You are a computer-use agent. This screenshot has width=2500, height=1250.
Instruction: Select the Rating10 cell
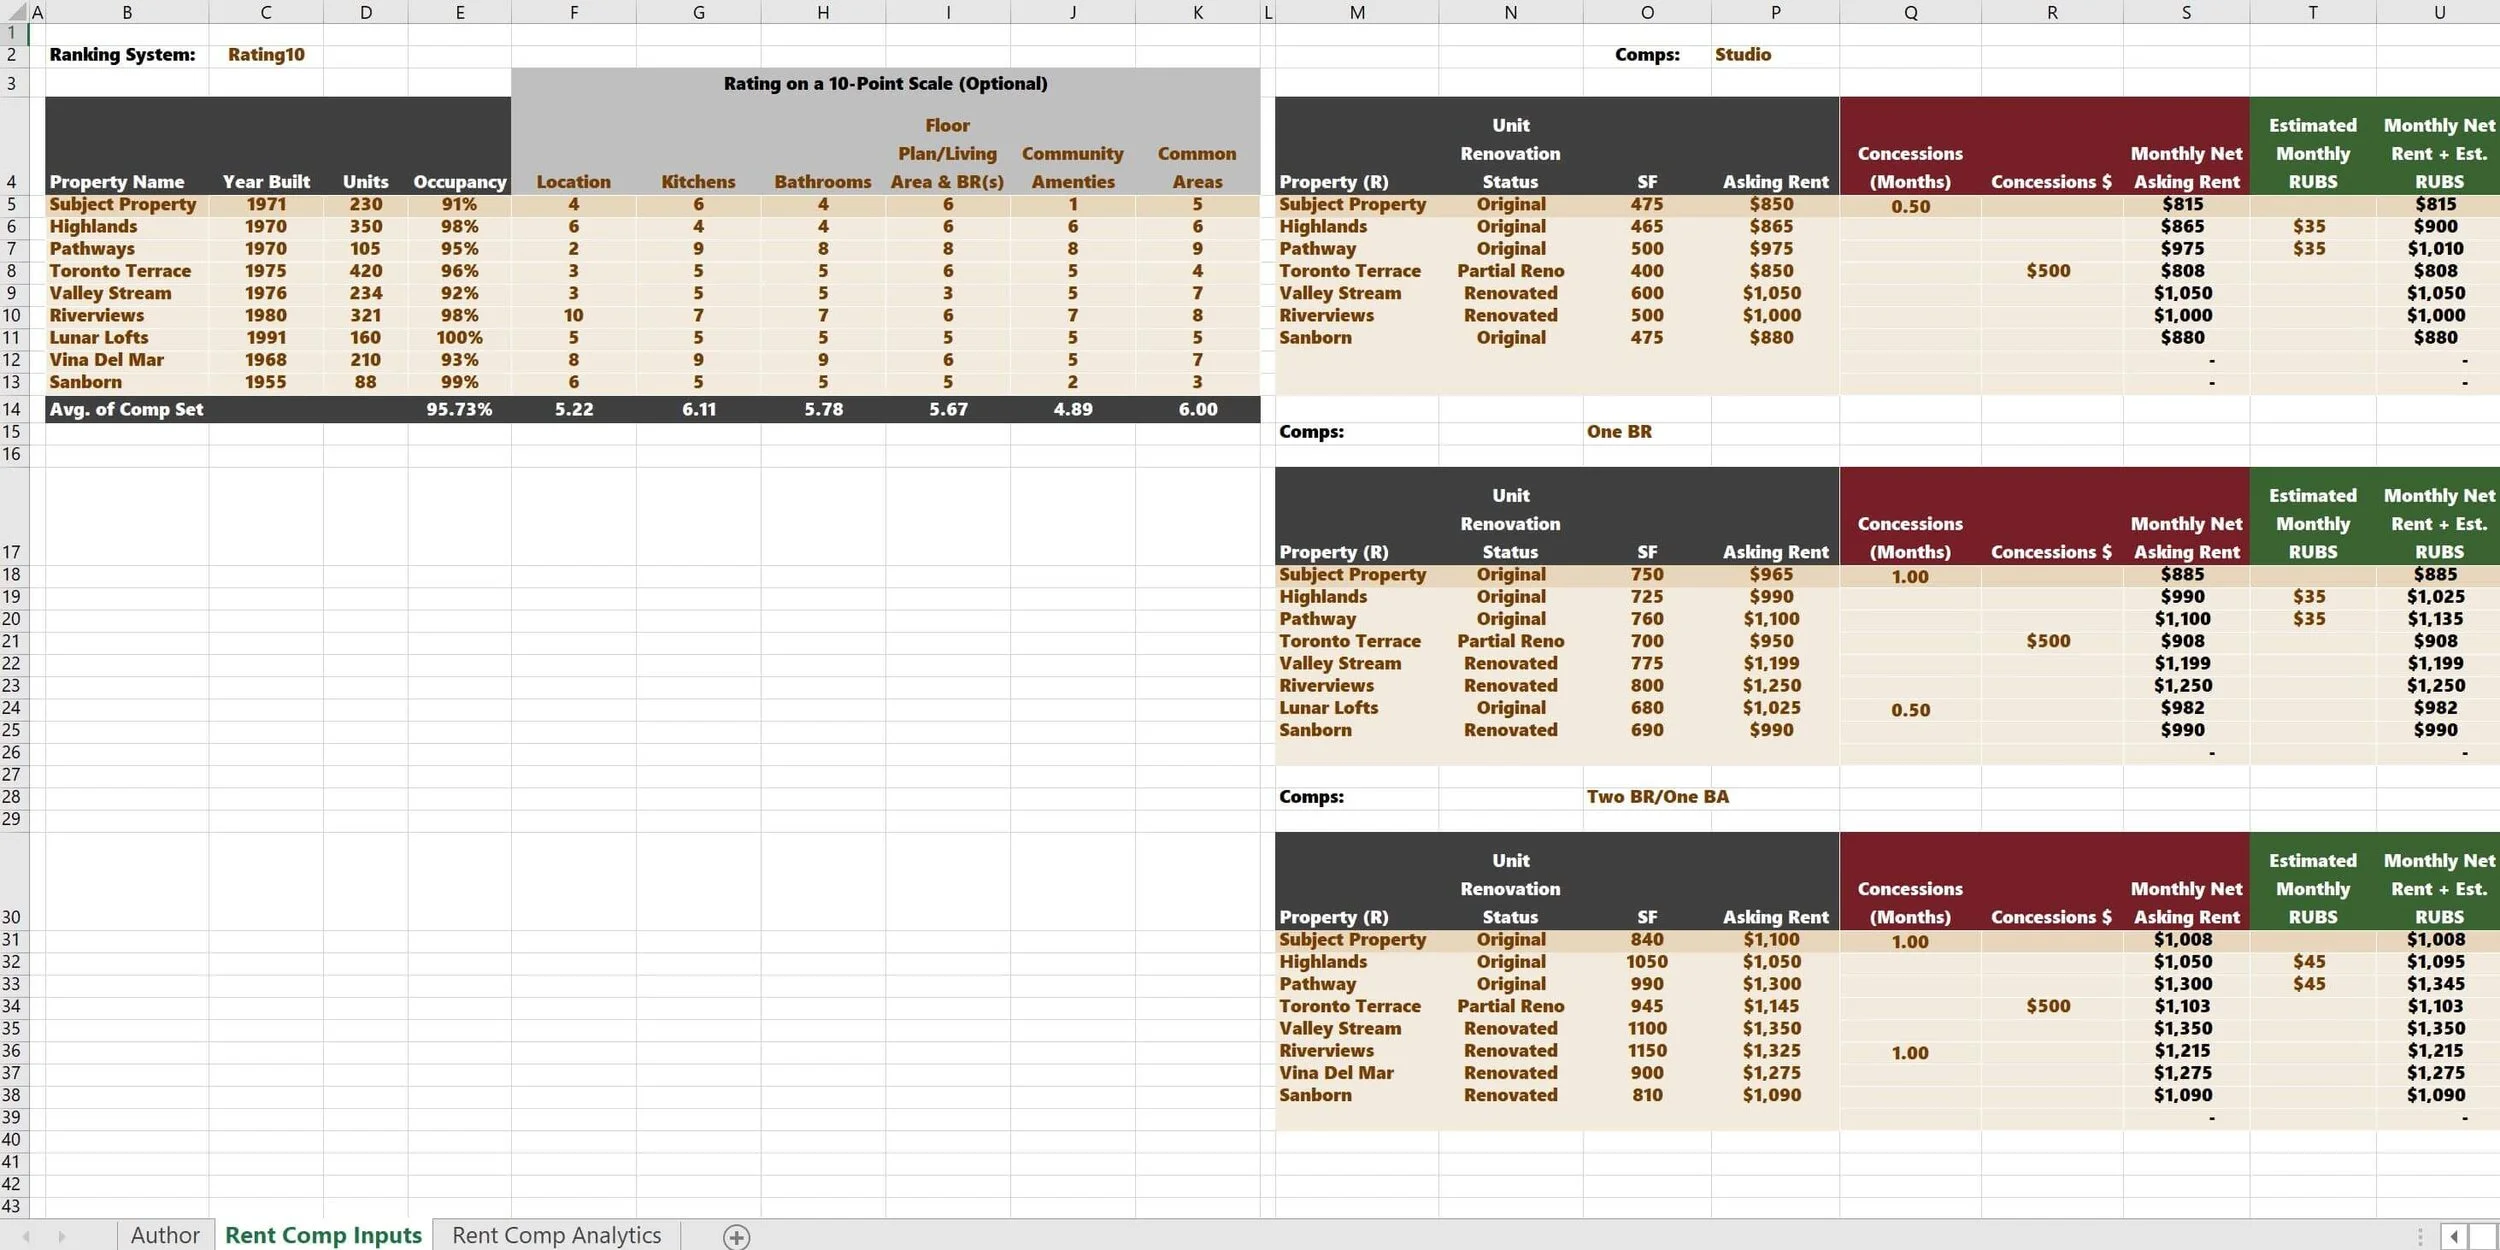[266, 54]
